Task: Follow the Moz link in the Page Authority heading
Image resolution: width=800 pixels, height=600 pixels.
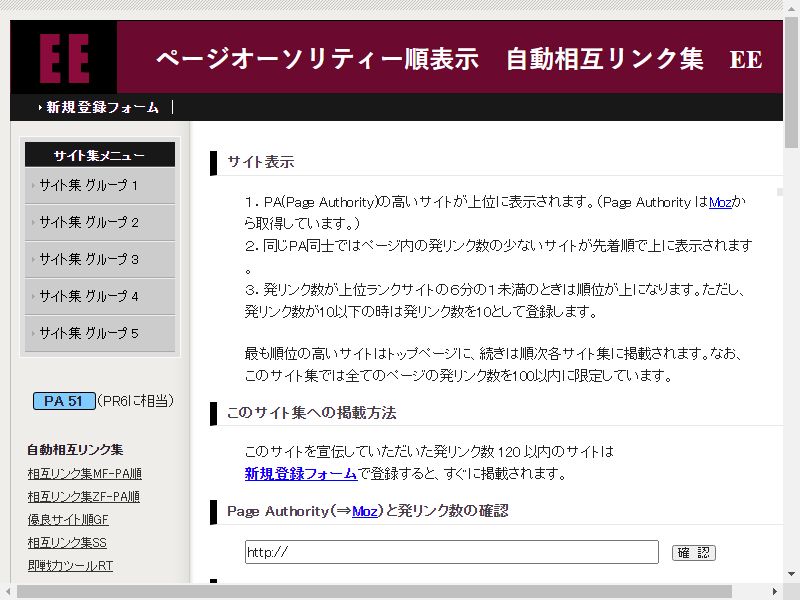Action: [365, 511]
